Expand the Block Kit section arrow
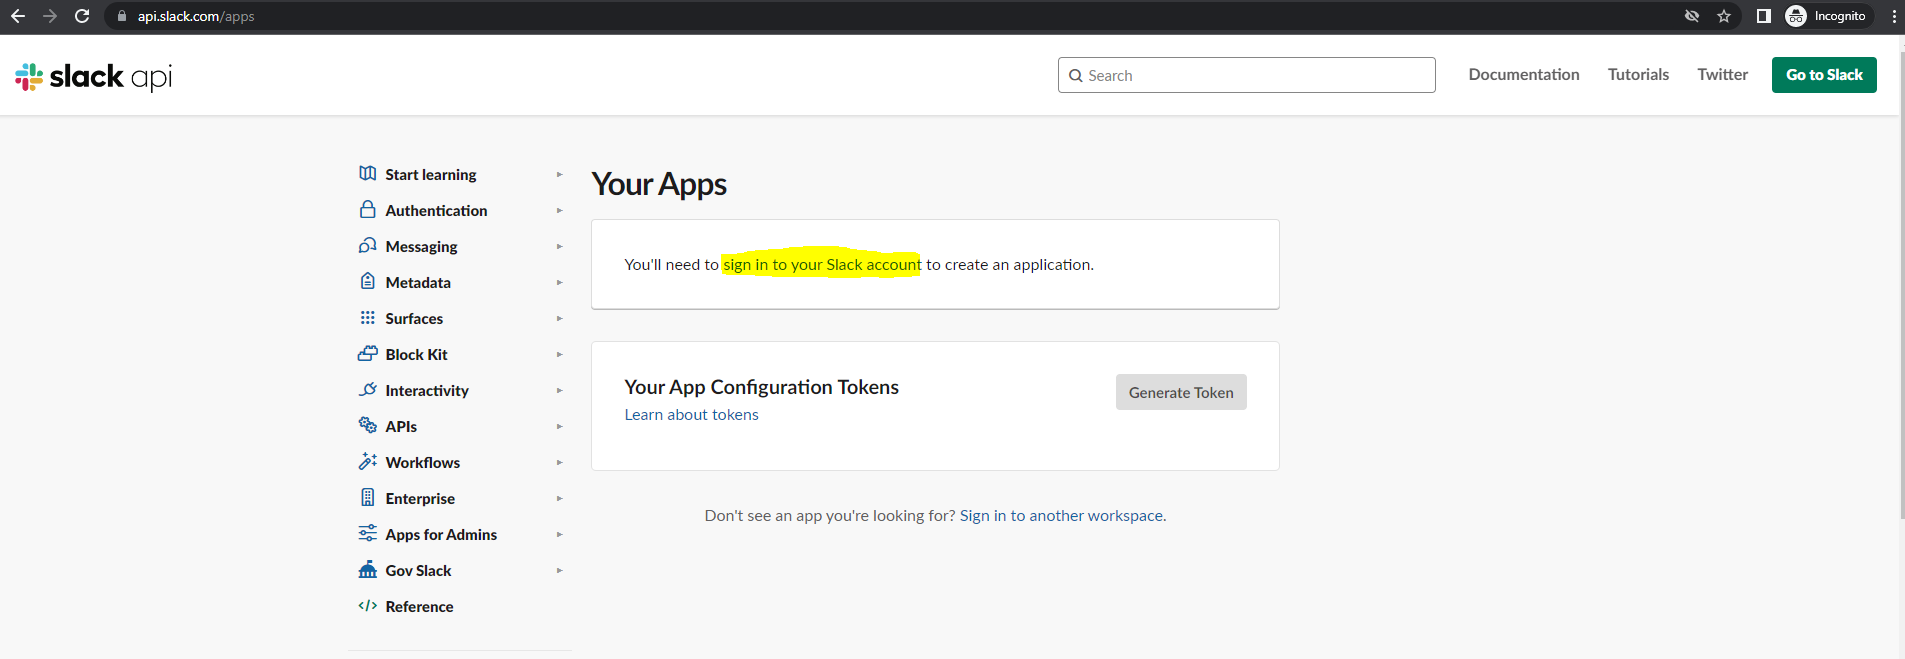 pos(560,354)
